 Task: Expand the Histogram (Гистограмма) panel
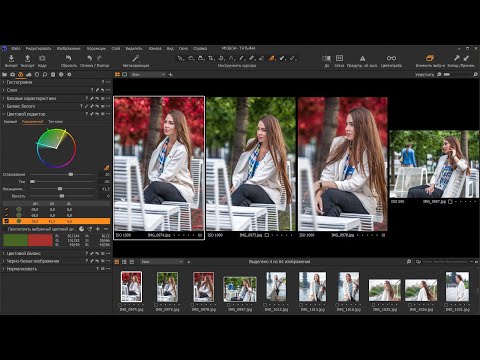4,82
